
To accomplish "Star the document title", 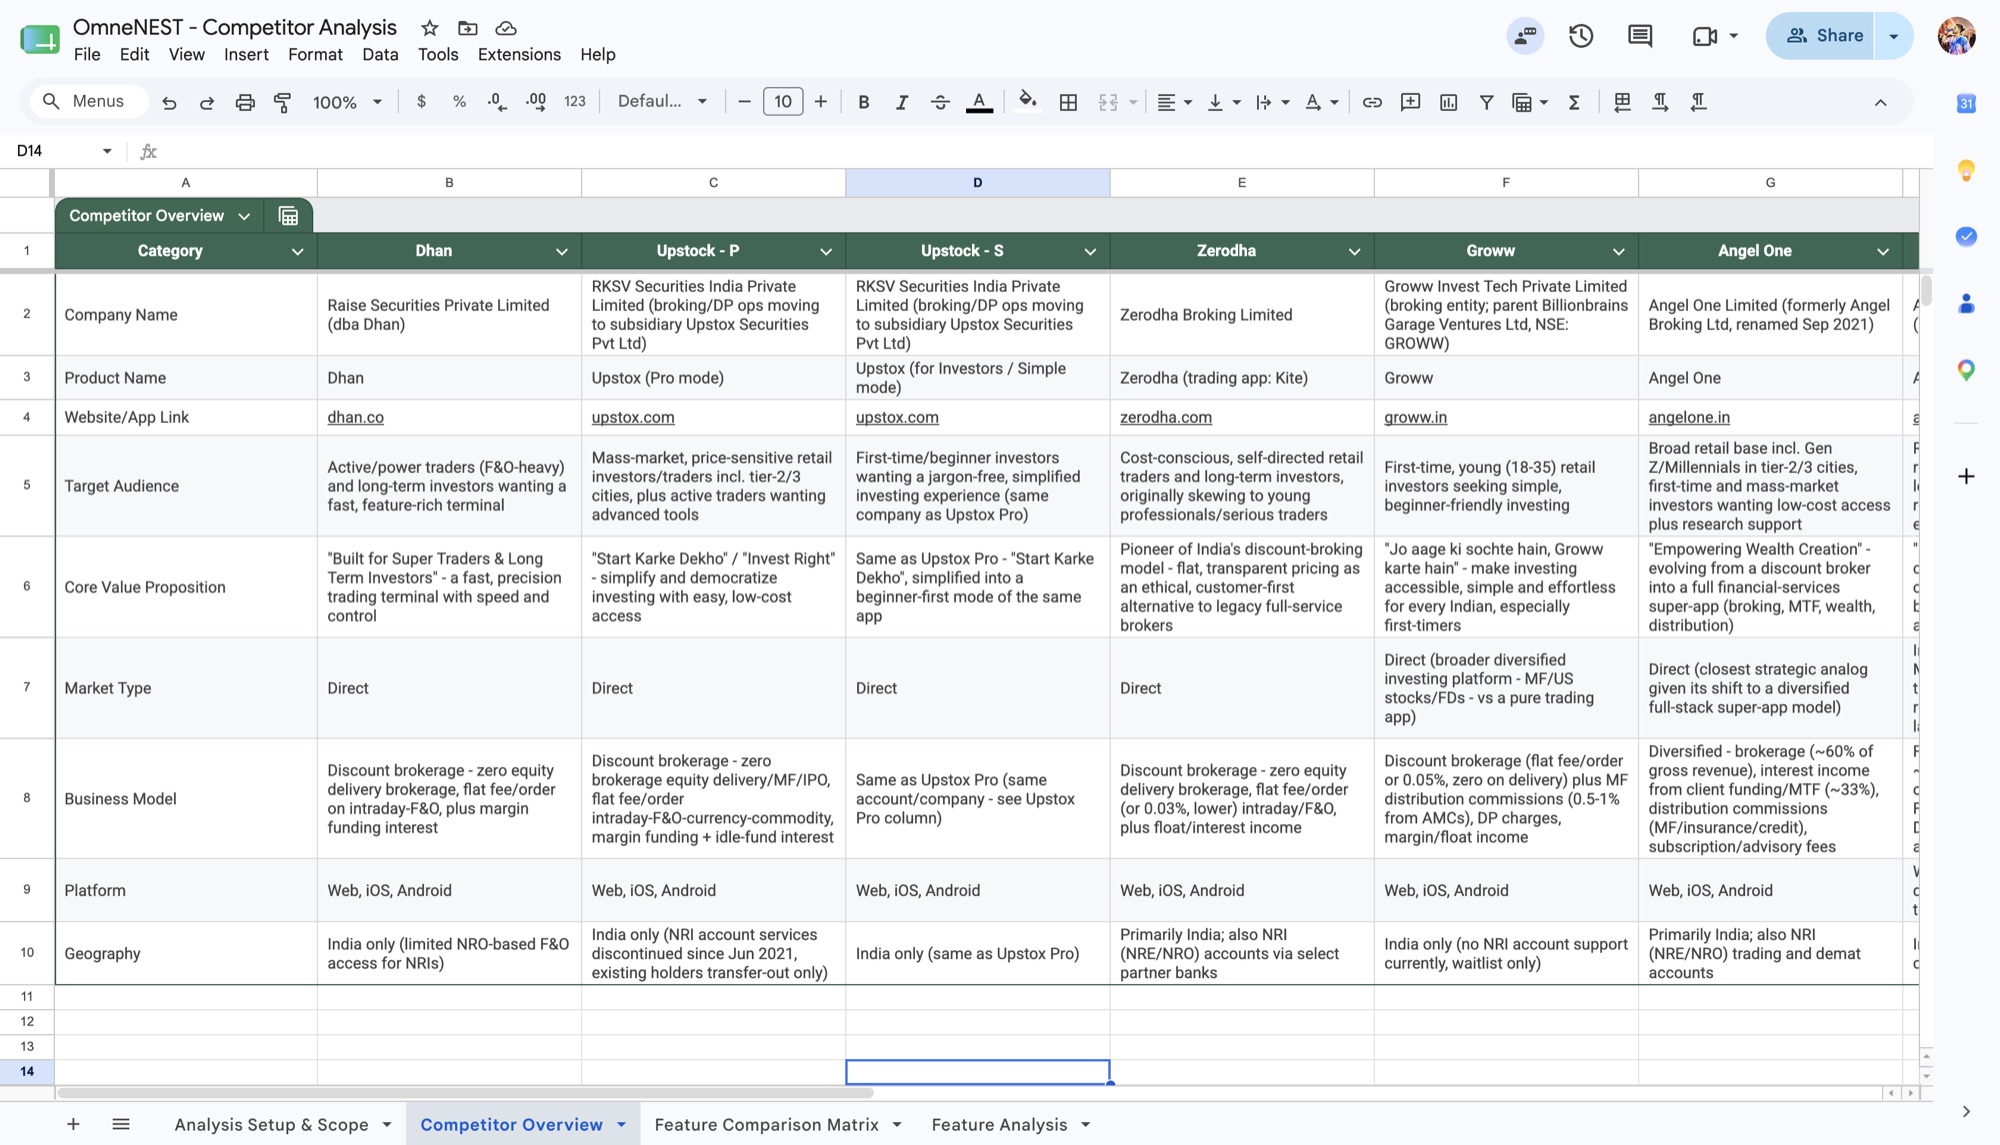I will (x=429, y=28).
